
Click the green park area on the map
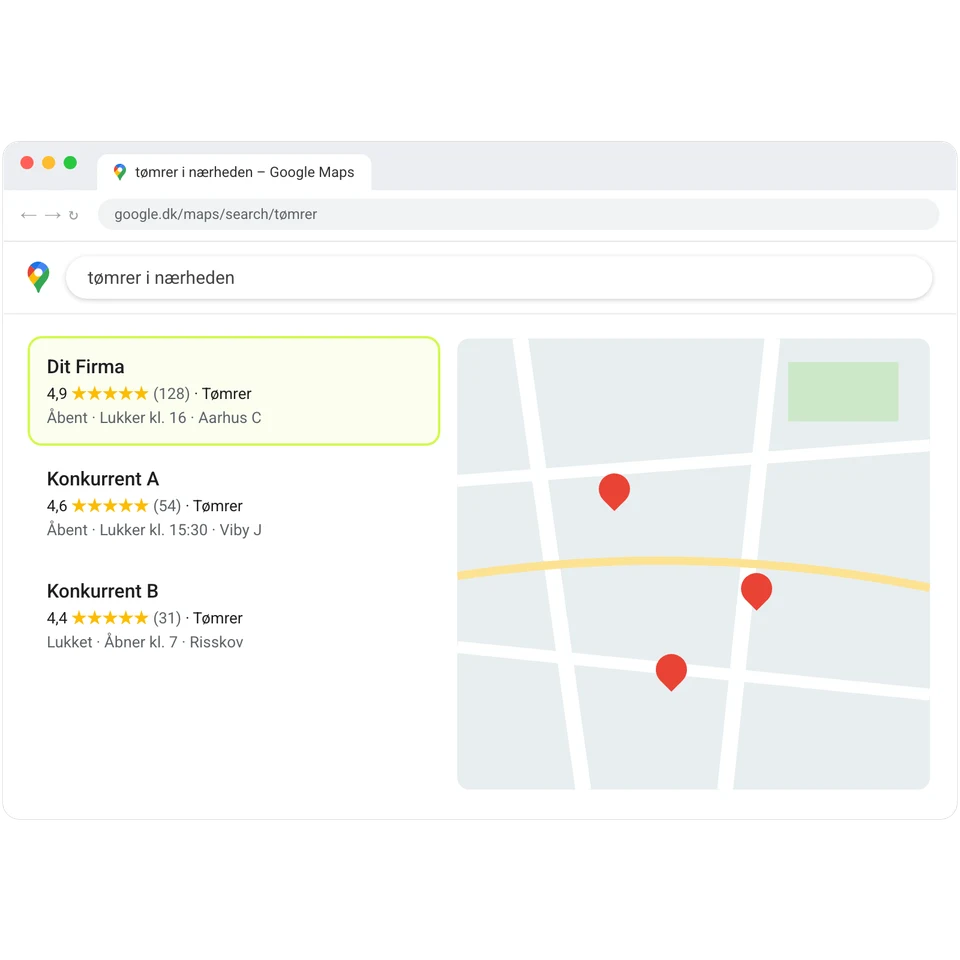point(842,391)
